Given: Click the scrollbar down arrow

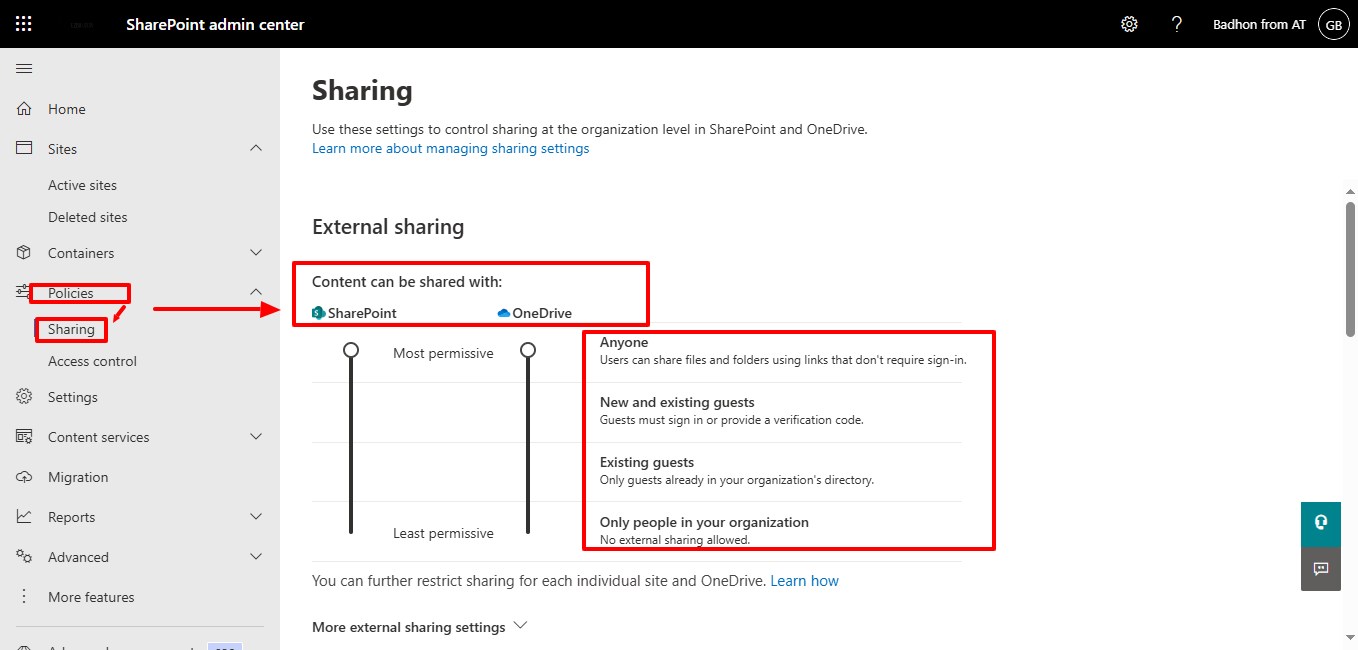Looking at the screenshot, I should tap(1351, 637).
